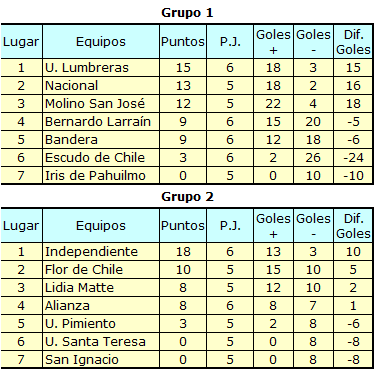Select Independiente's 18 points cell

(x=183, y=252)
